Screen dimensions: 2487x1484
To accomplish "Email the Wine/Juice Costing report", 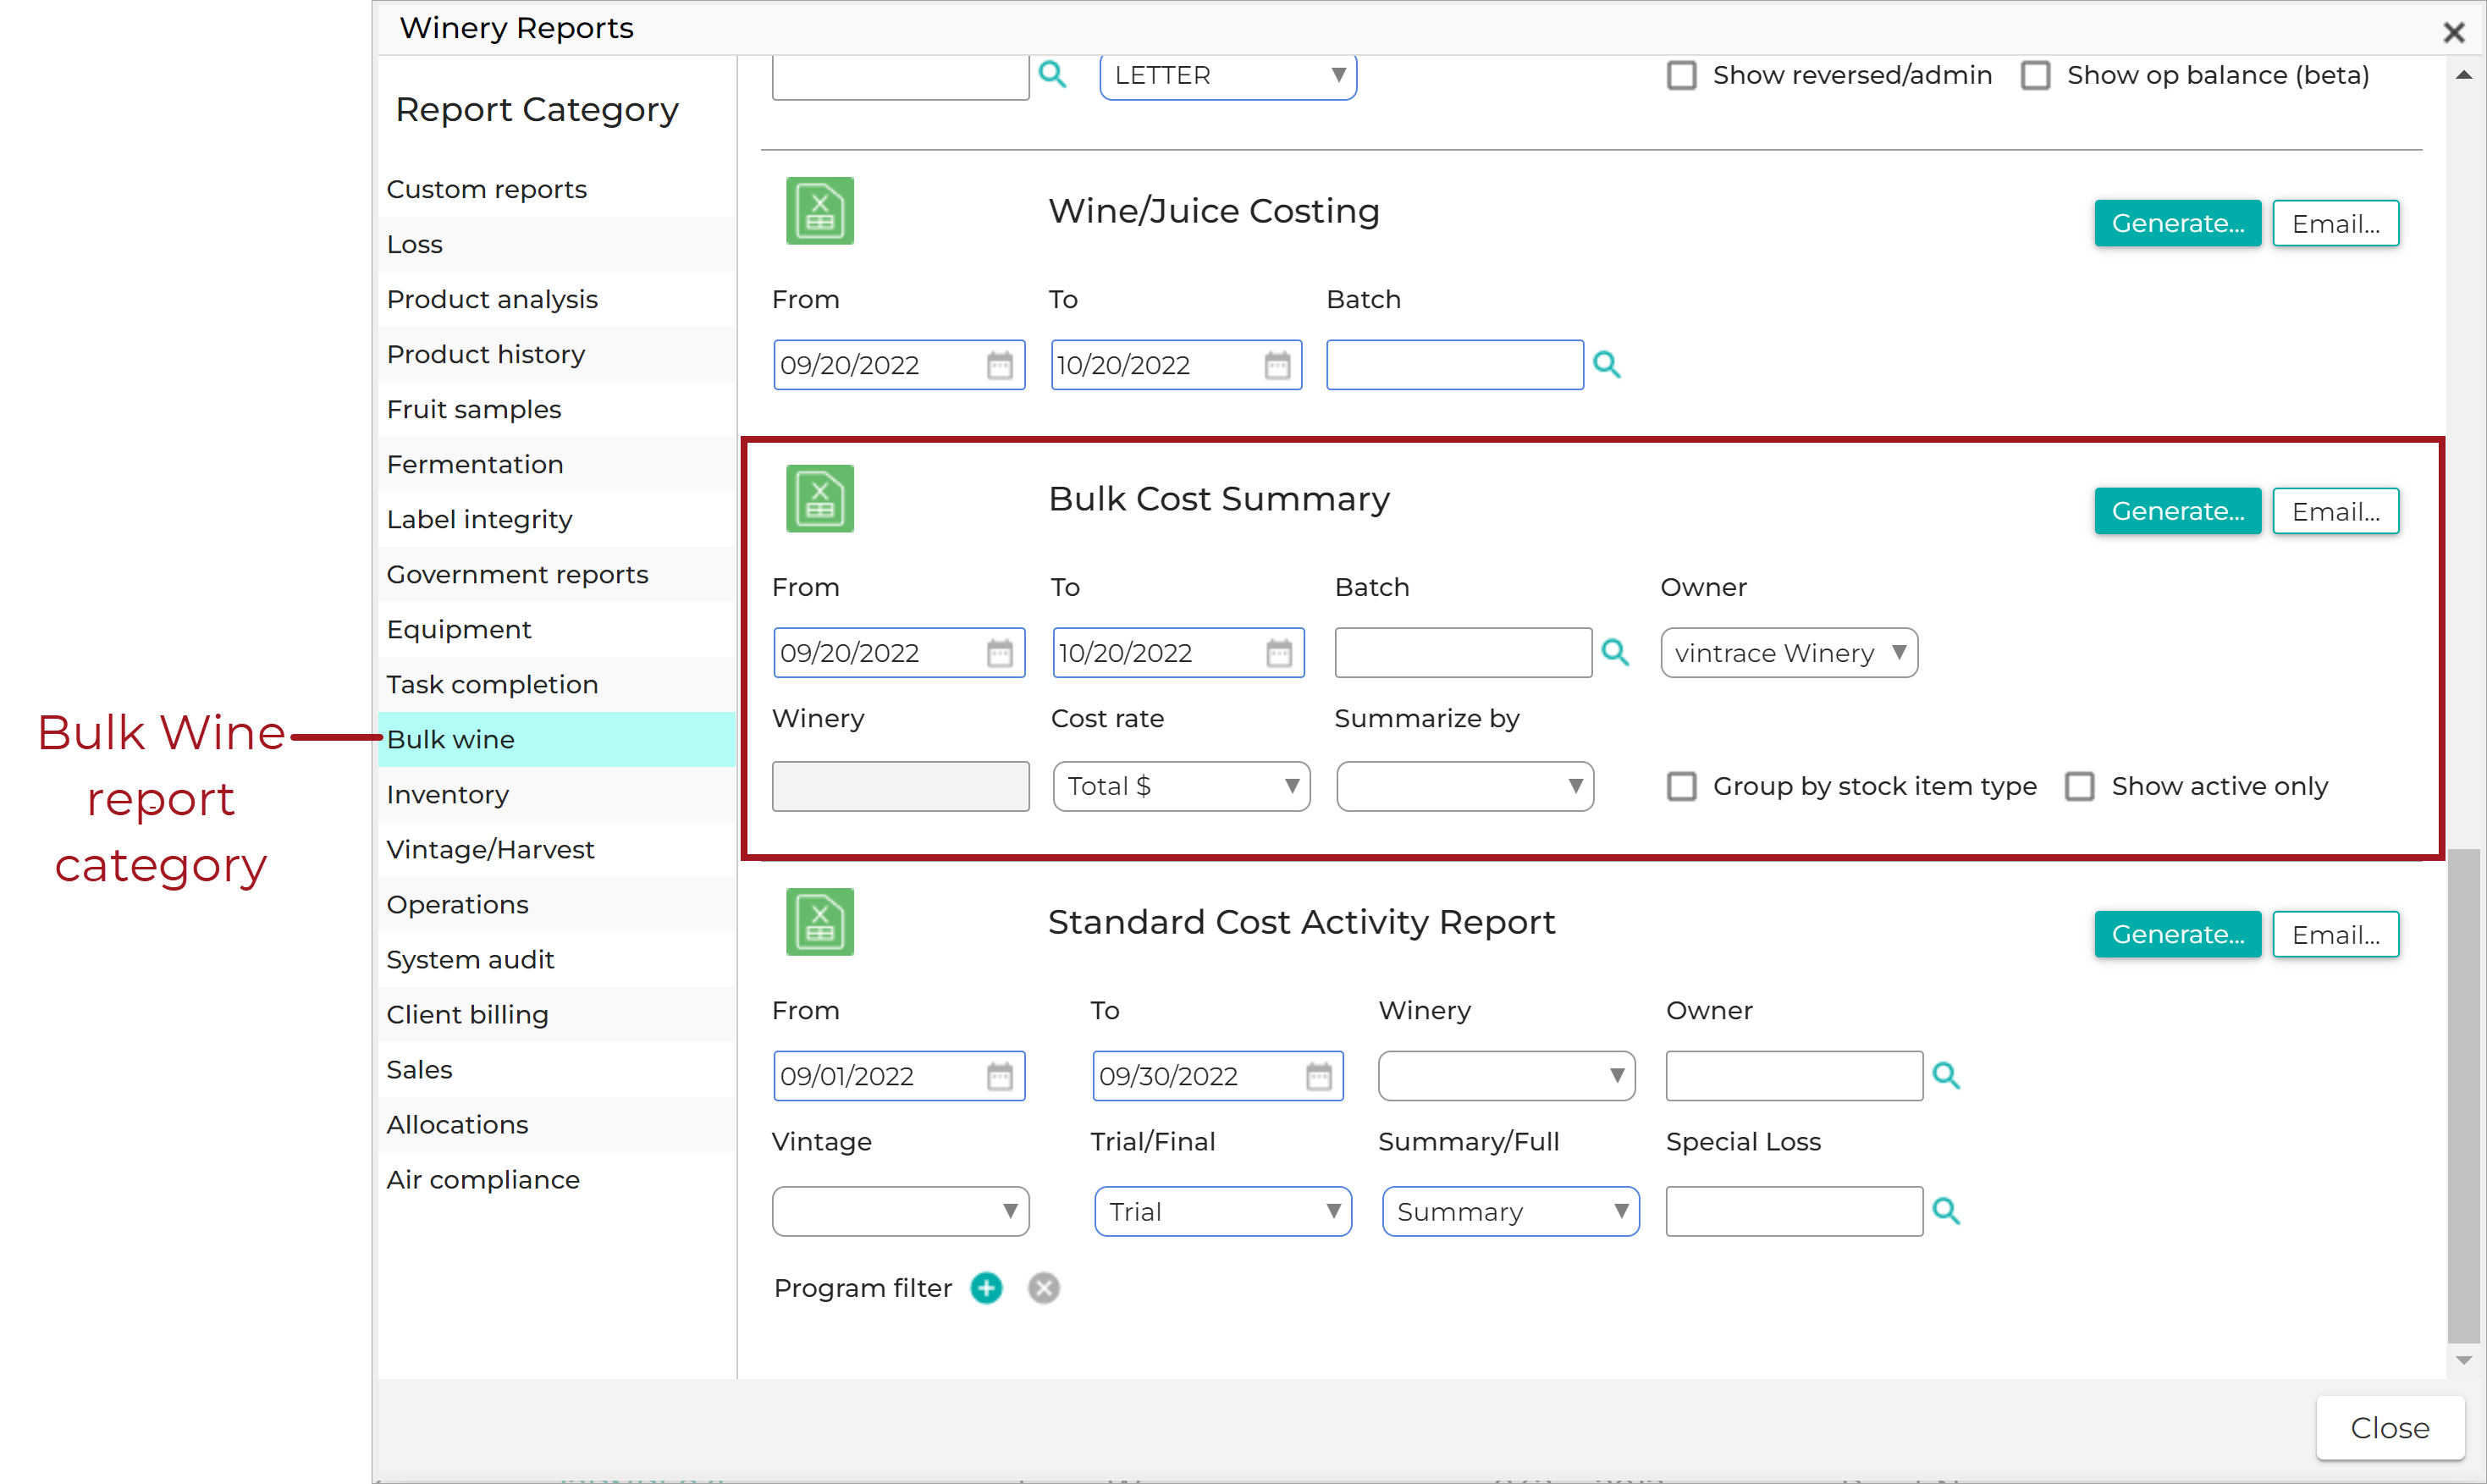I will click(x=2335, y=223).
